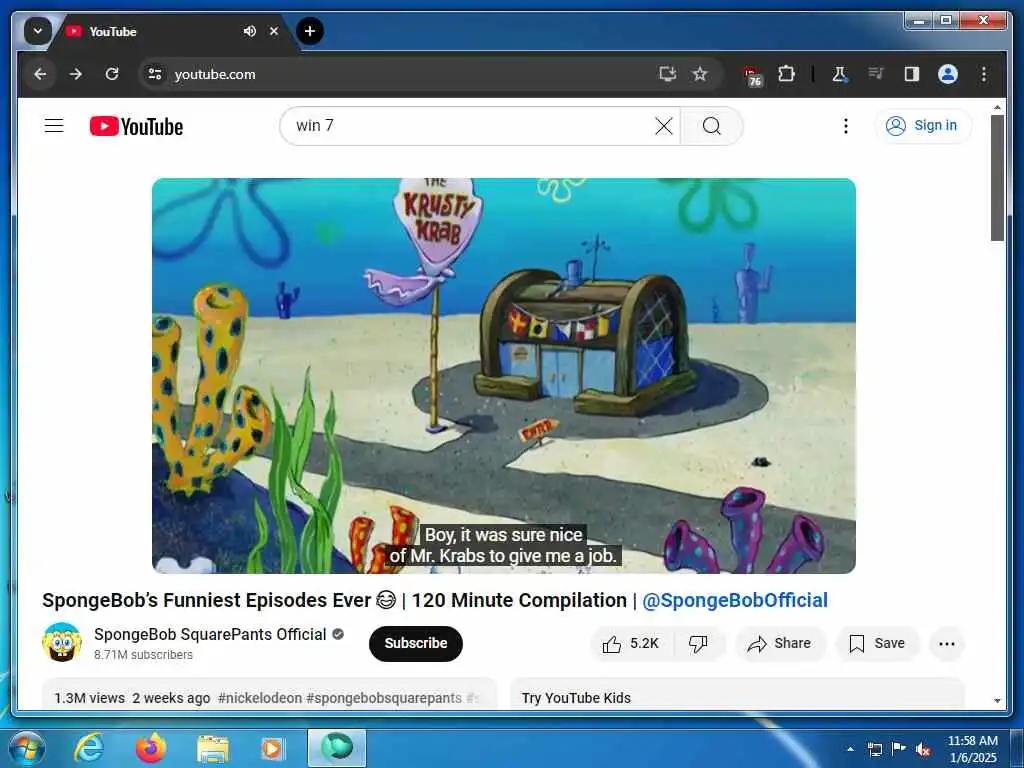Viewport: 1024px width, 768px height.
Task: Bookmark this page with the star
Action: (x=700, y=74)
